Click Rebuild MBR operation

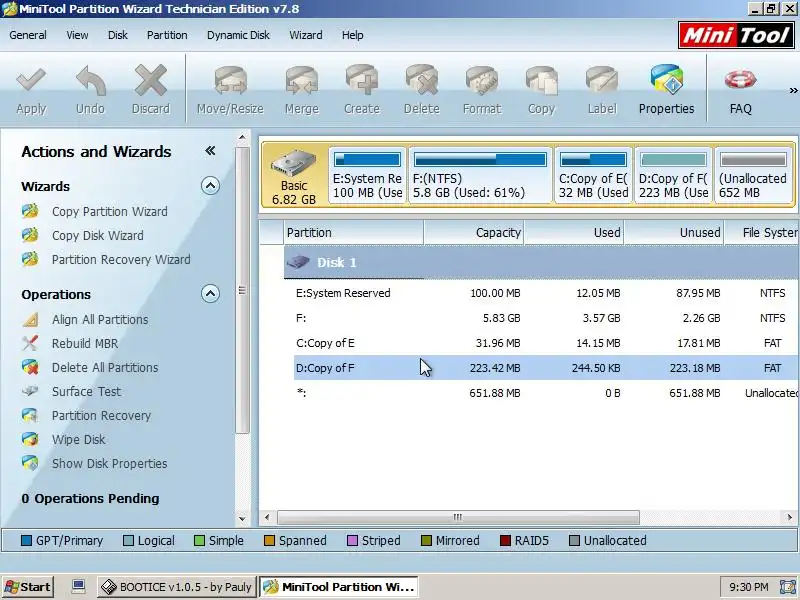[x=85, y=343]
